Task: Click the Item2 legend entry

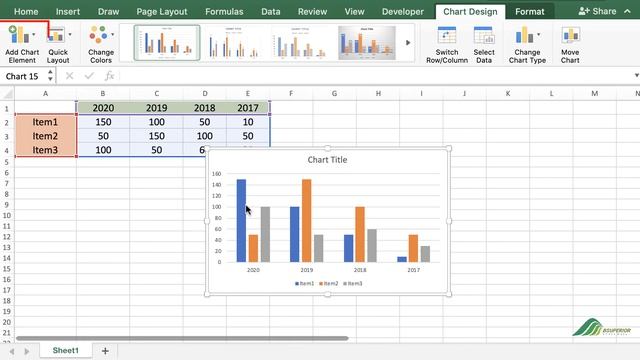Action: (329, 283)
